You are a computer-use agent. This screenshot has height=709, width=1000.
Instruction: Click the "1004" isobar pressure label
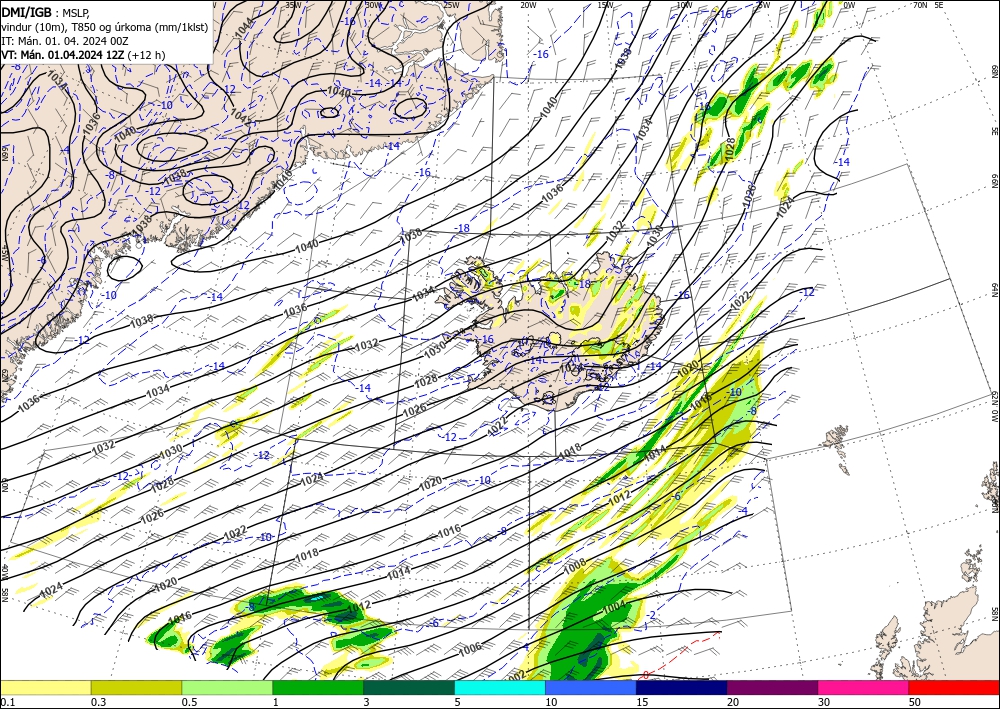point(614,608)
